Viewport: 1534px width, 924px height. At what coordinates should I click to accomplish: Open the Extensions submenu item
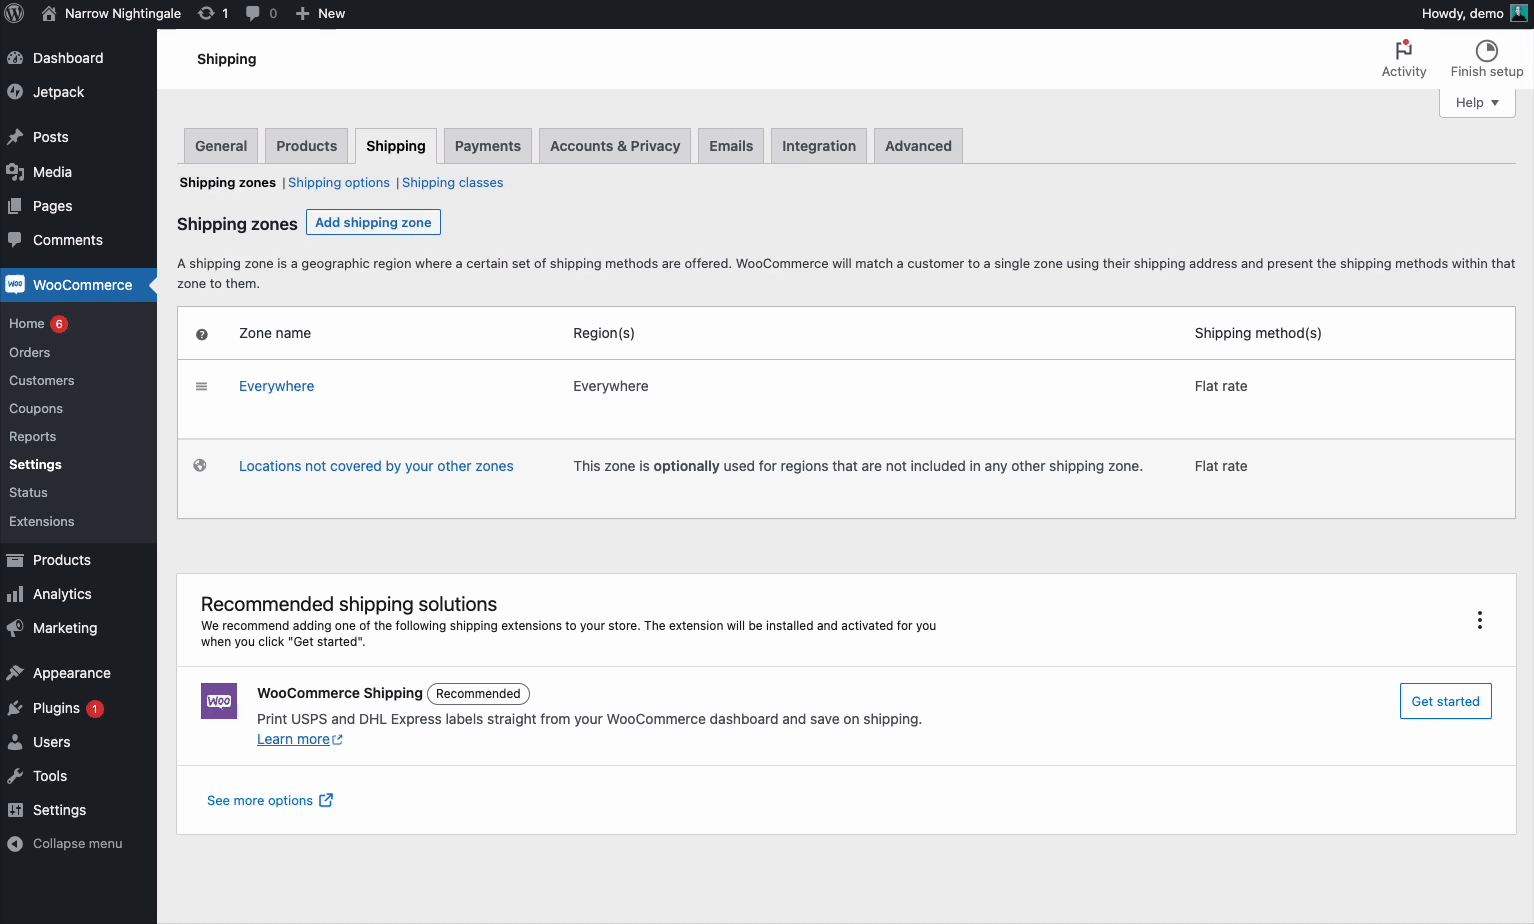click(42, 521)
